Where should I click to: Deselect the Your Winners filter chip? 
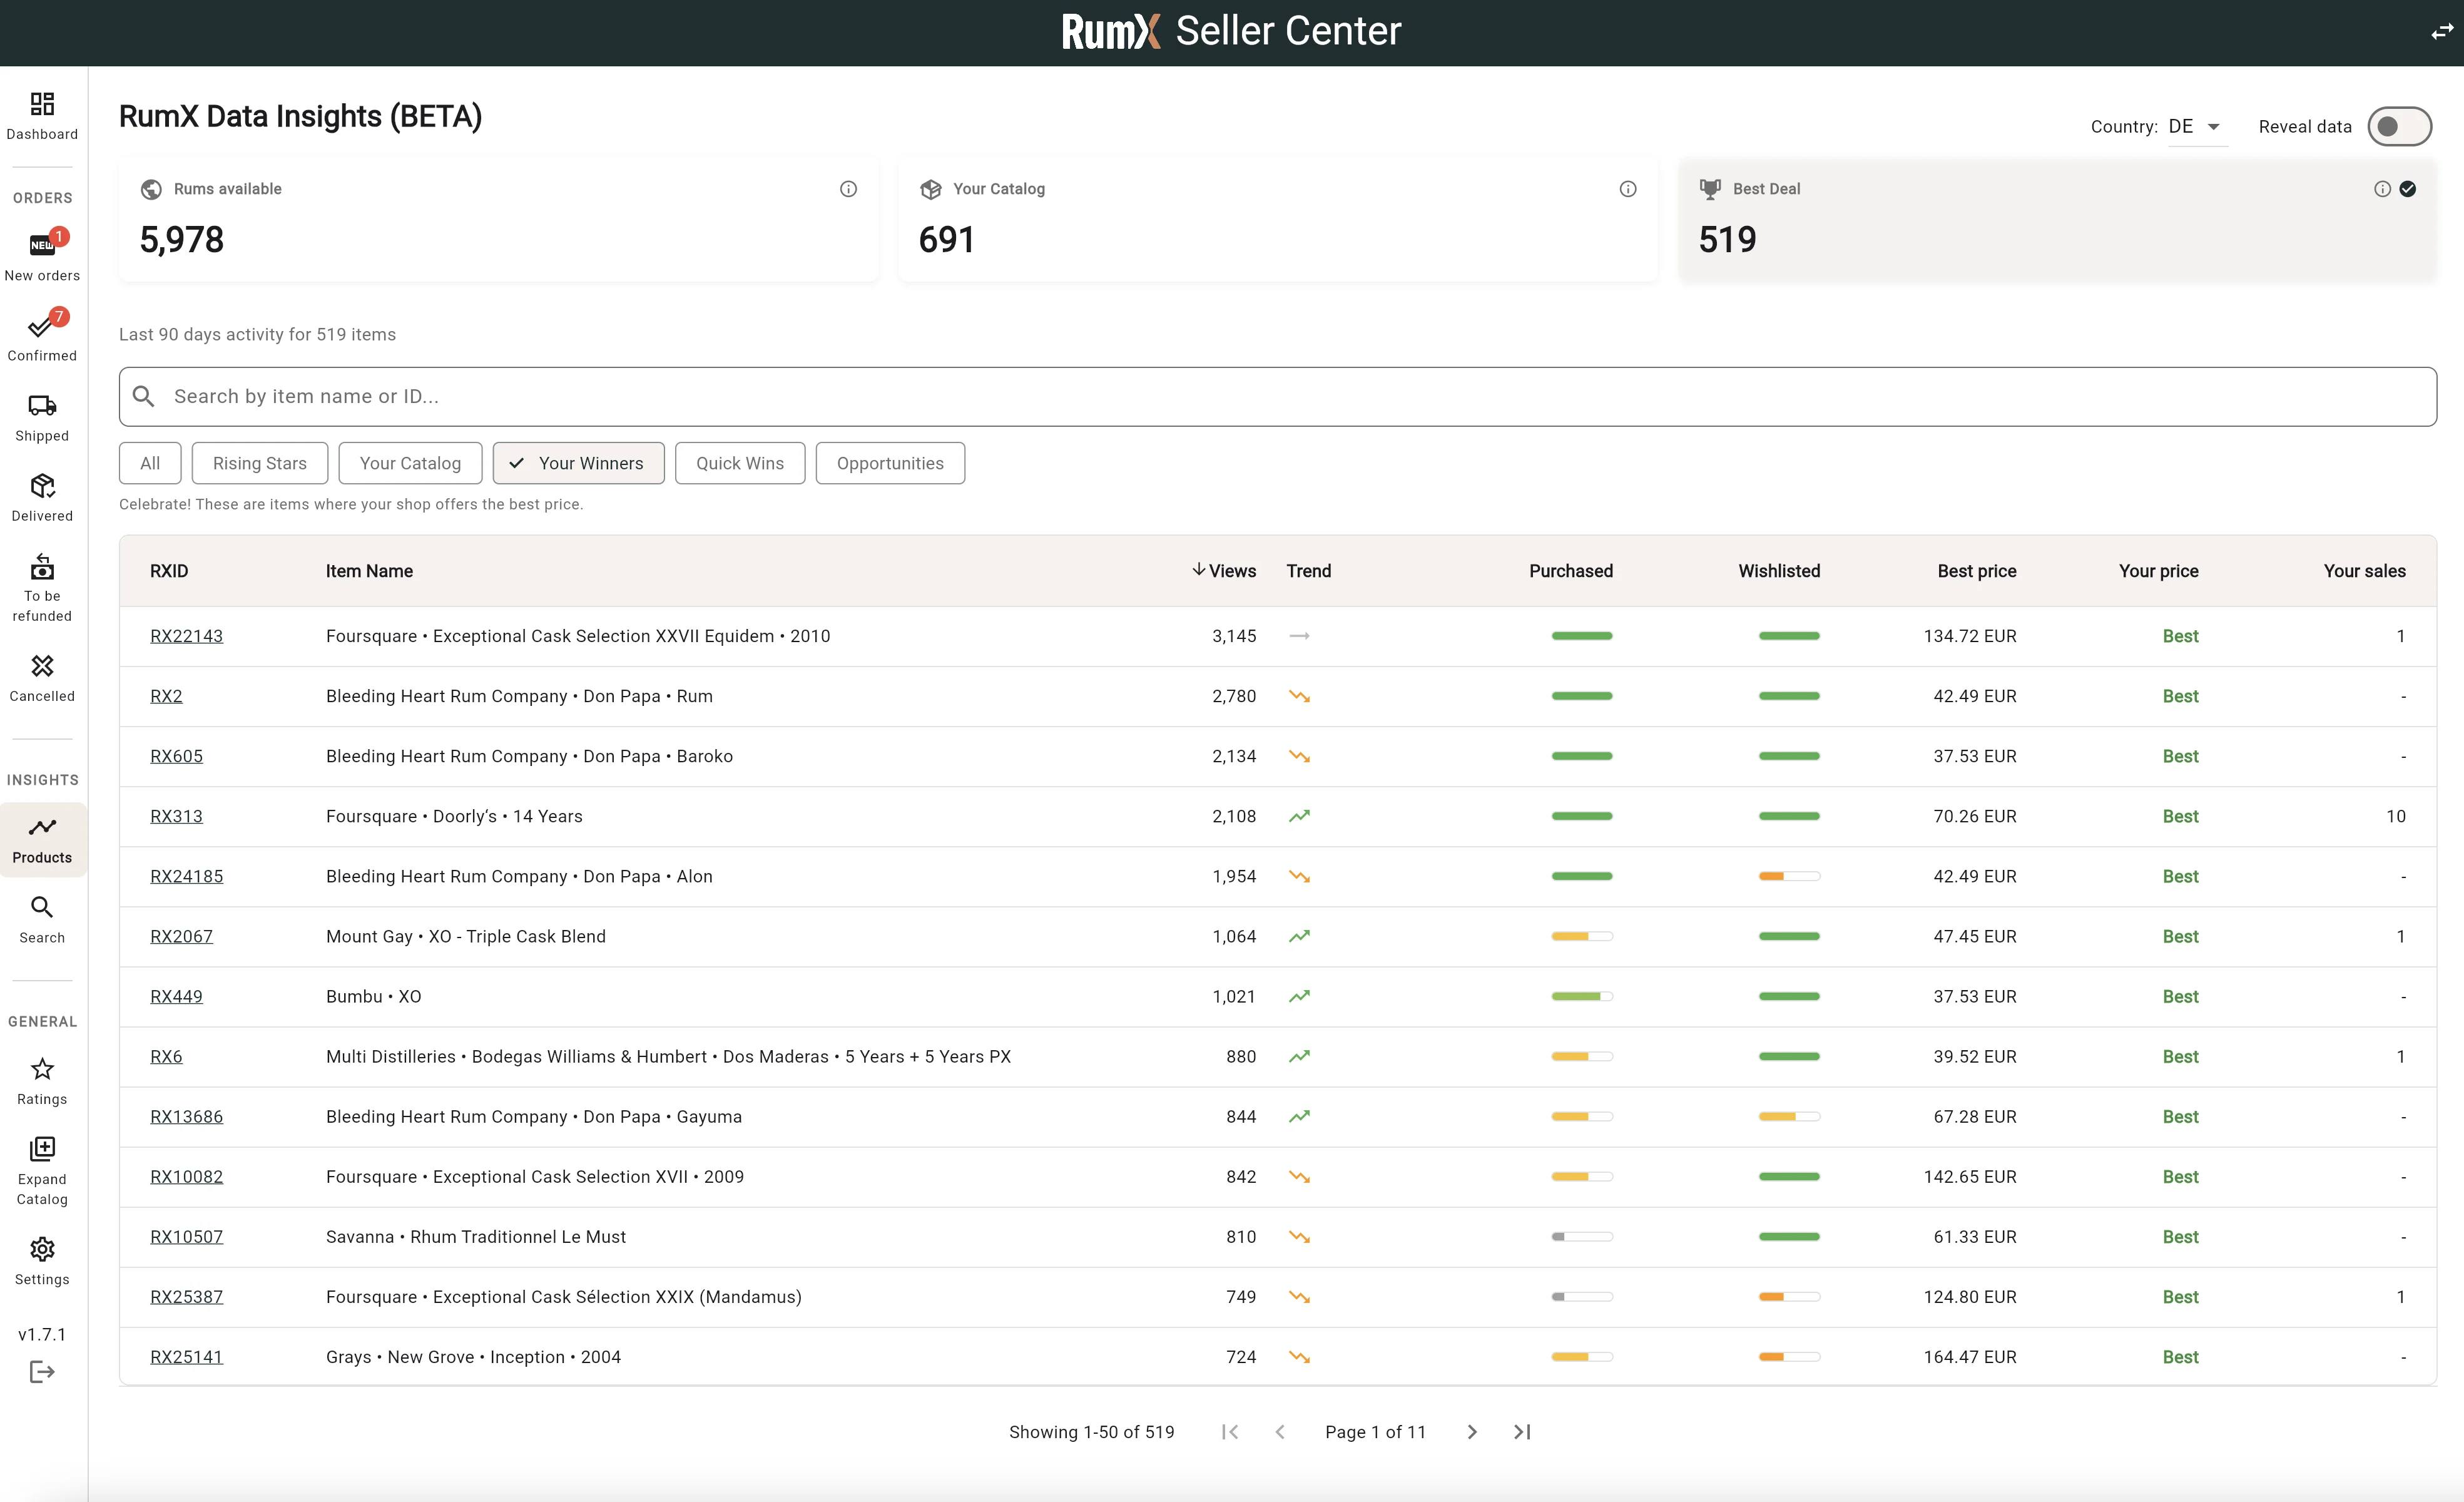coord(578,463)
